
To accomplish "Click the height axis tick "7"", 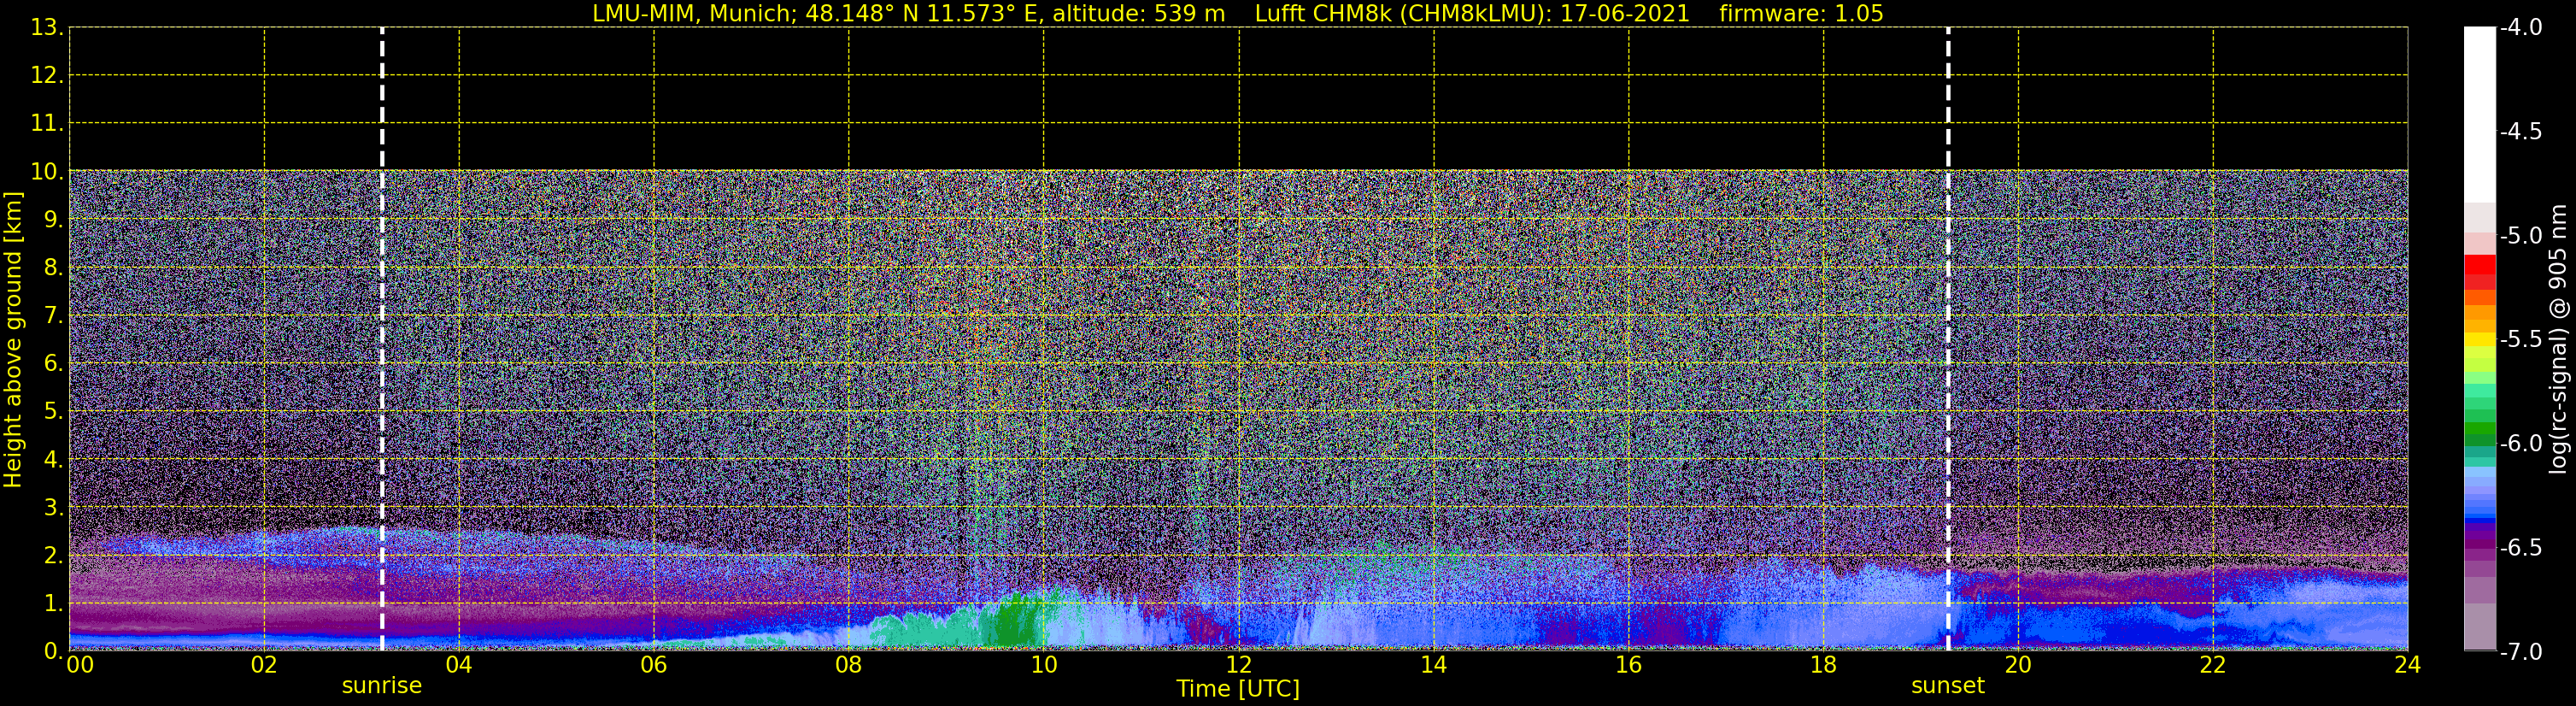I will [53, 315].
